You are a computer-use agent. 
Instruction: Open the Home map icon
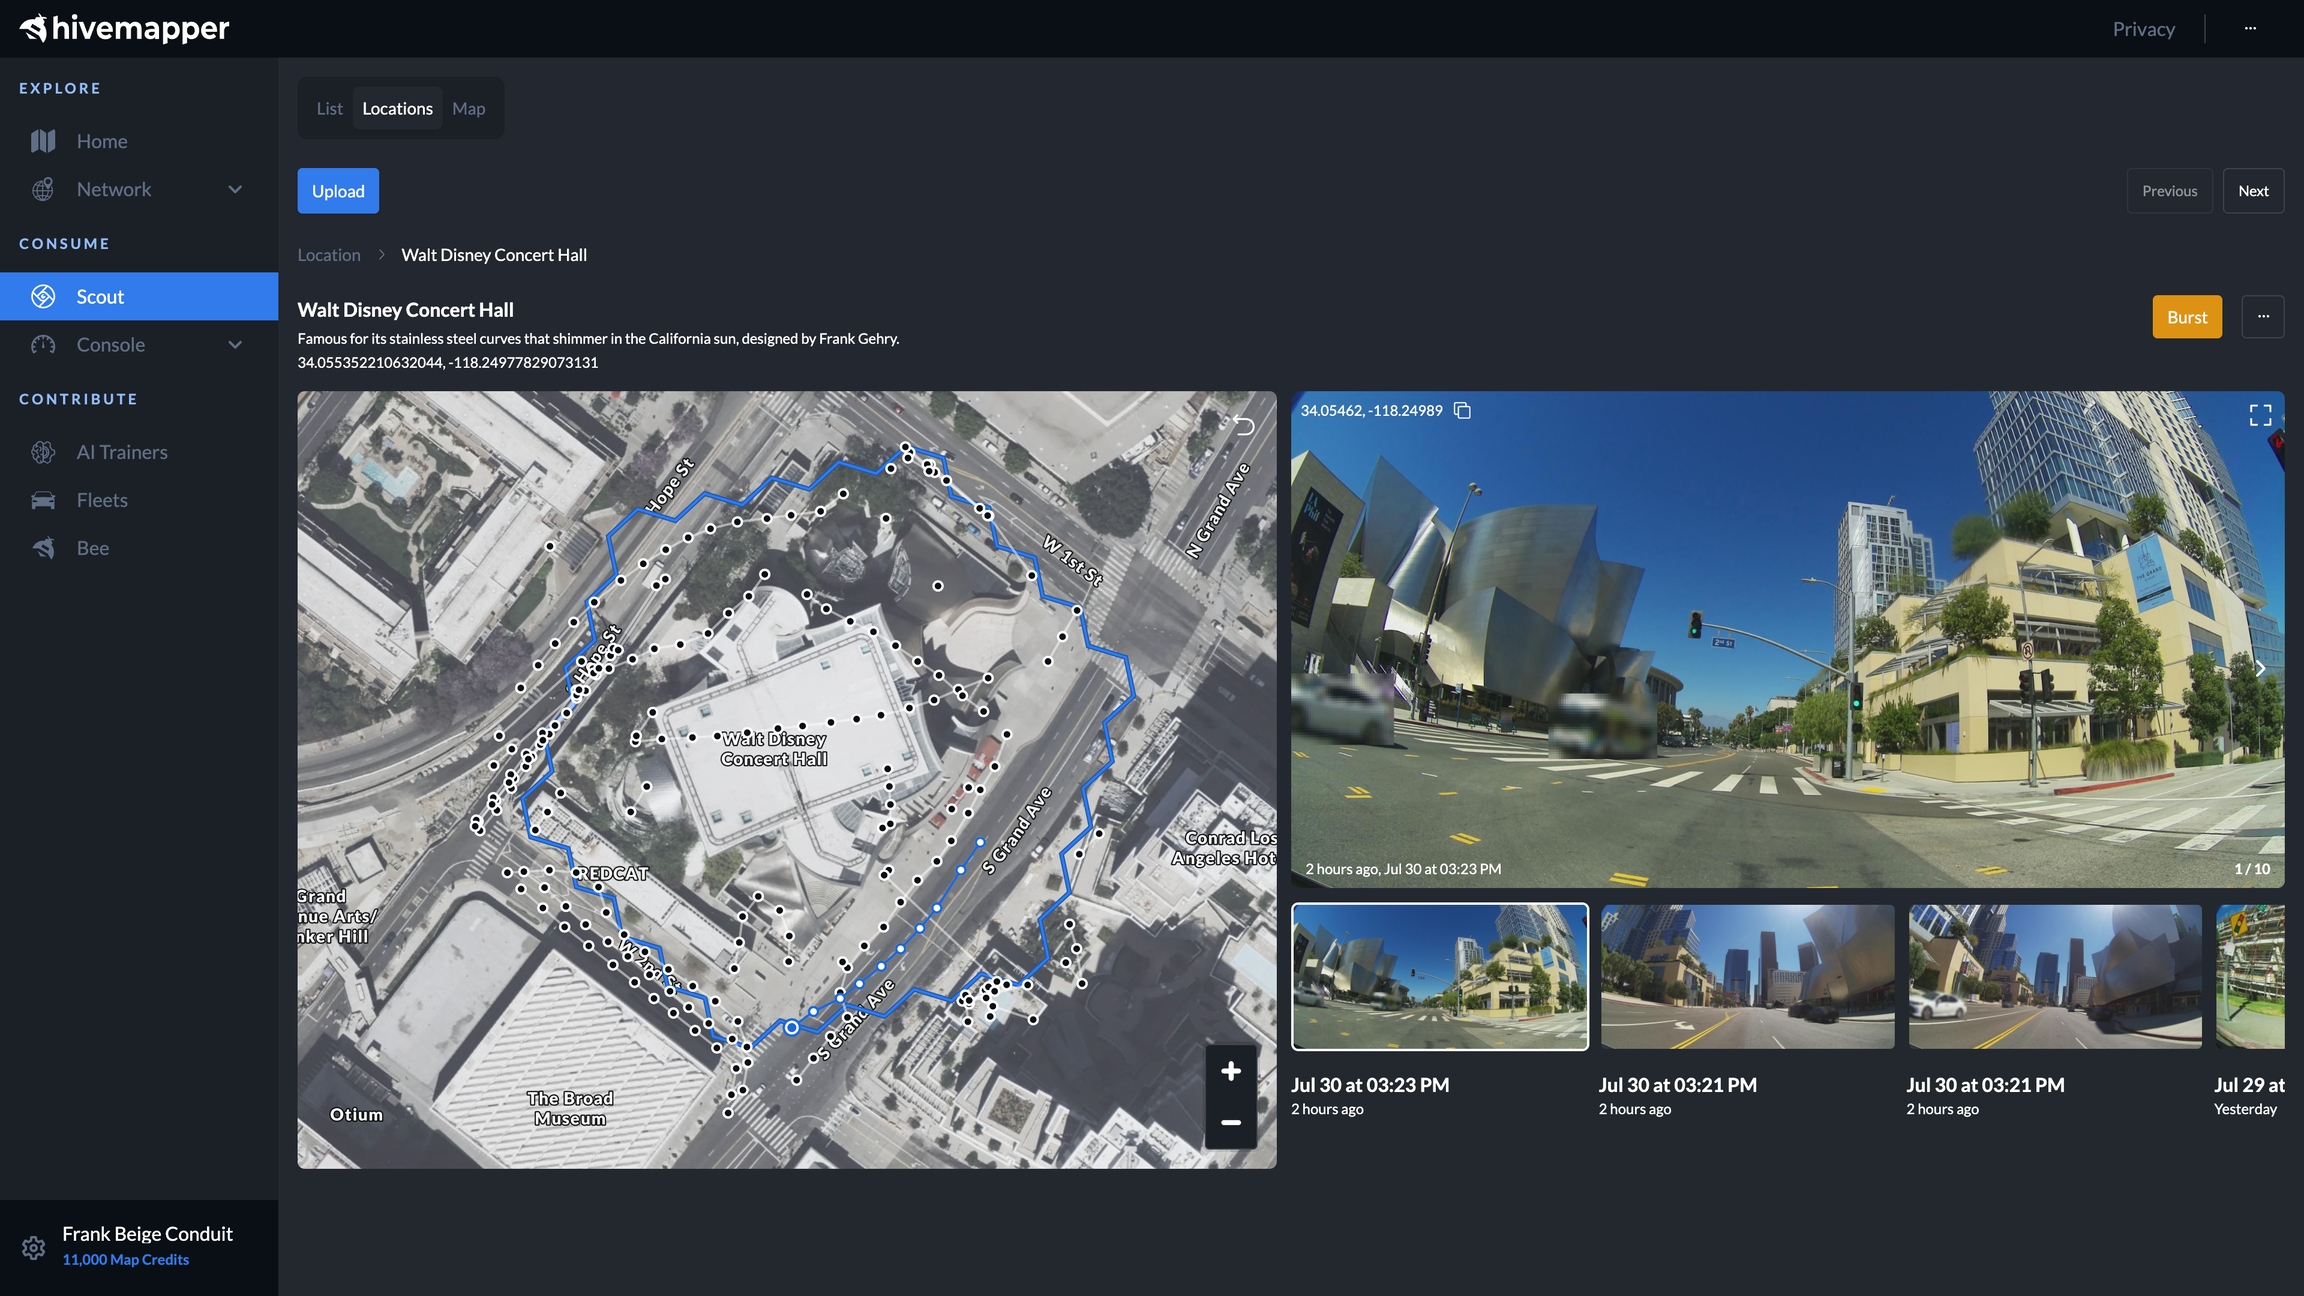[43, 141]
